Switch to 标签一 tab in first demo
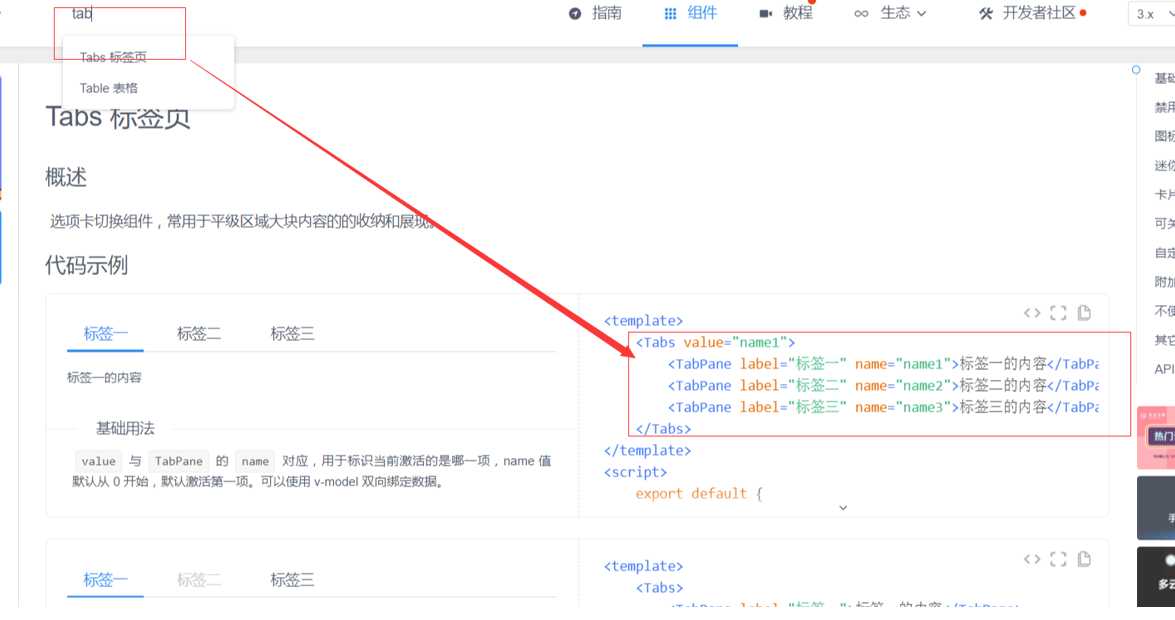Image resolution: width=1175 pixels, height=620 pixels. click(106, 334)
